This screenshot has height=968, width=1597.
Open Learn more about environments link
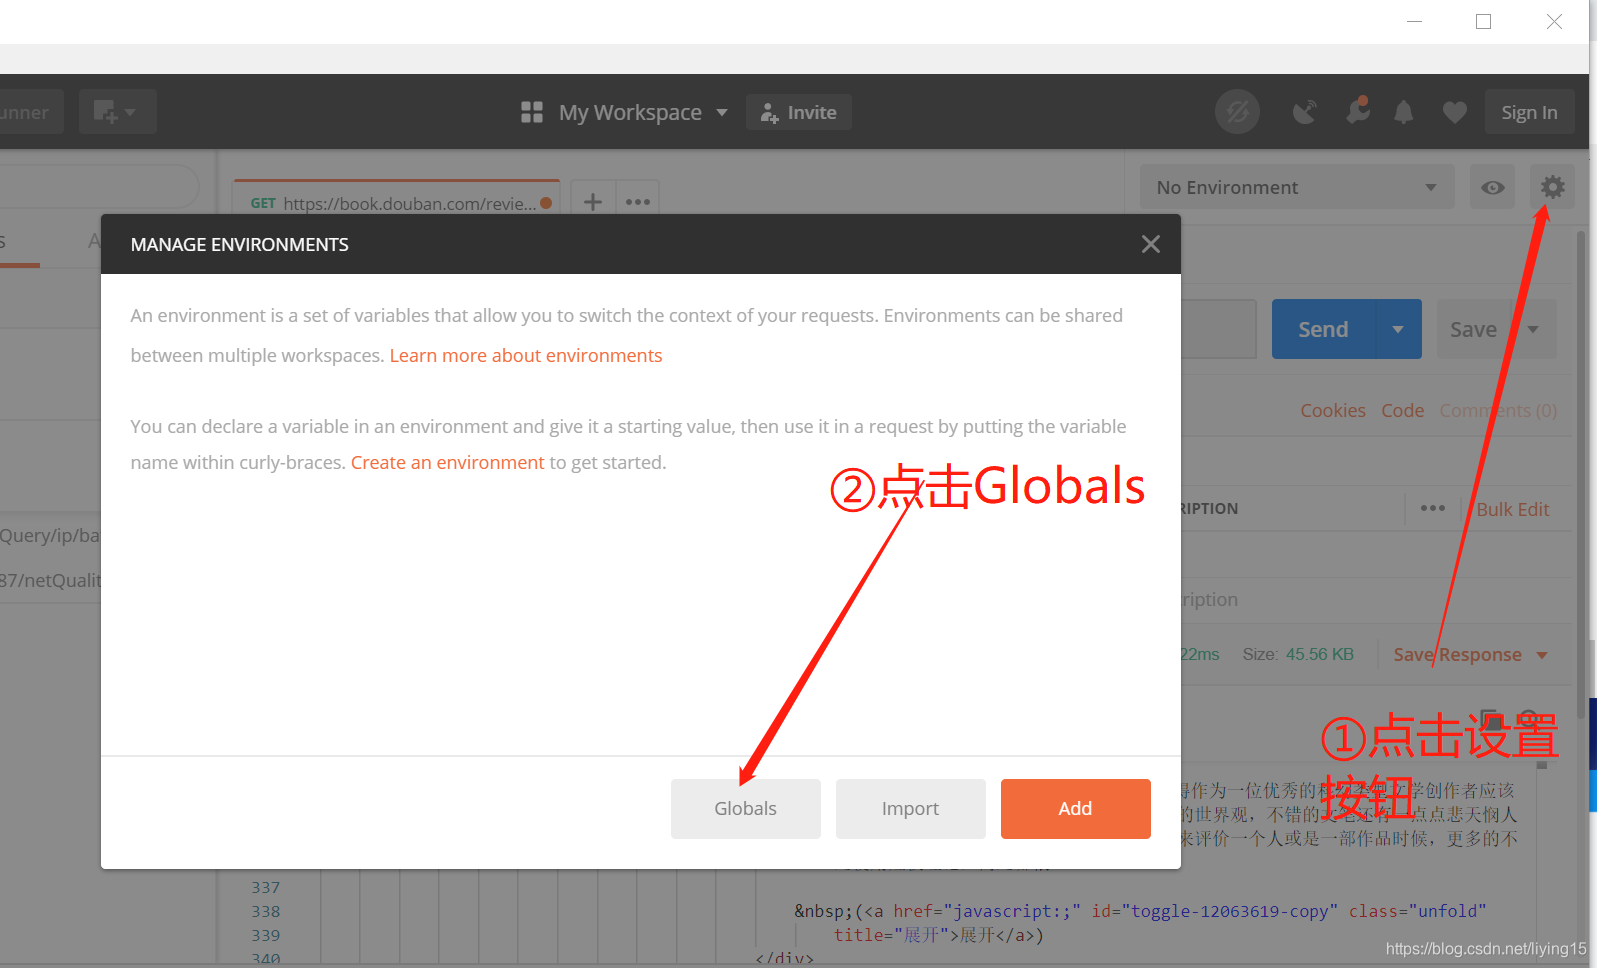(x=526, y=355)
